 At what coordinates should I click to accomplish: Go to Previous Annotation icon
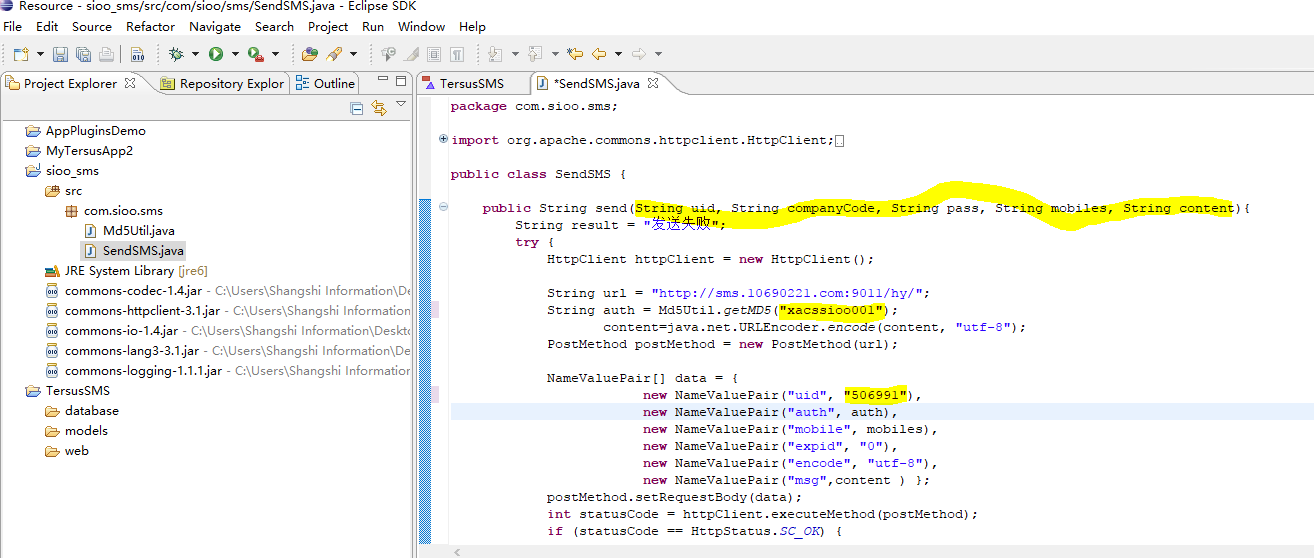point(536,54)
